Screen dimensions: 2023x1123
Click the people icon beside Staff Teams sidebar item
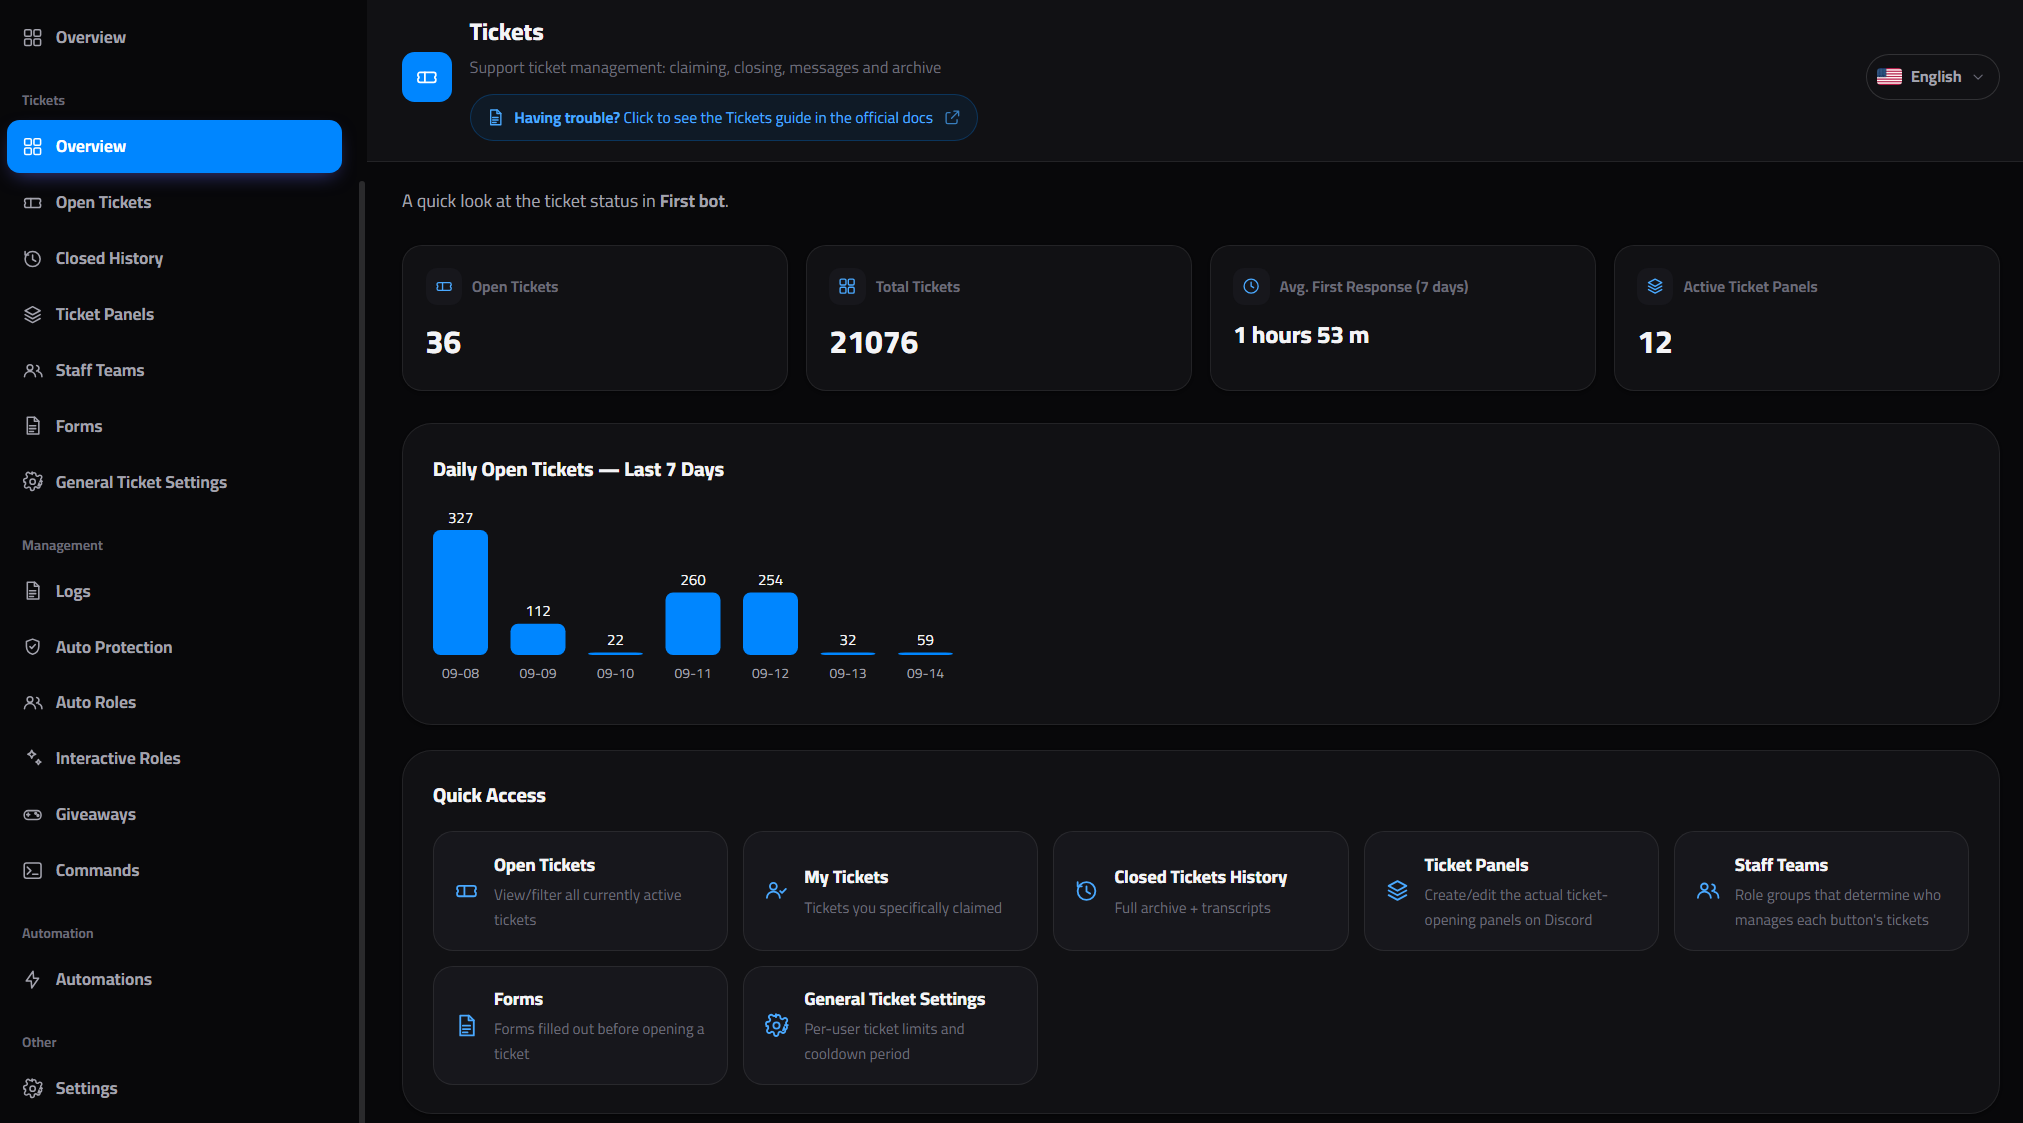pos(33,370)
